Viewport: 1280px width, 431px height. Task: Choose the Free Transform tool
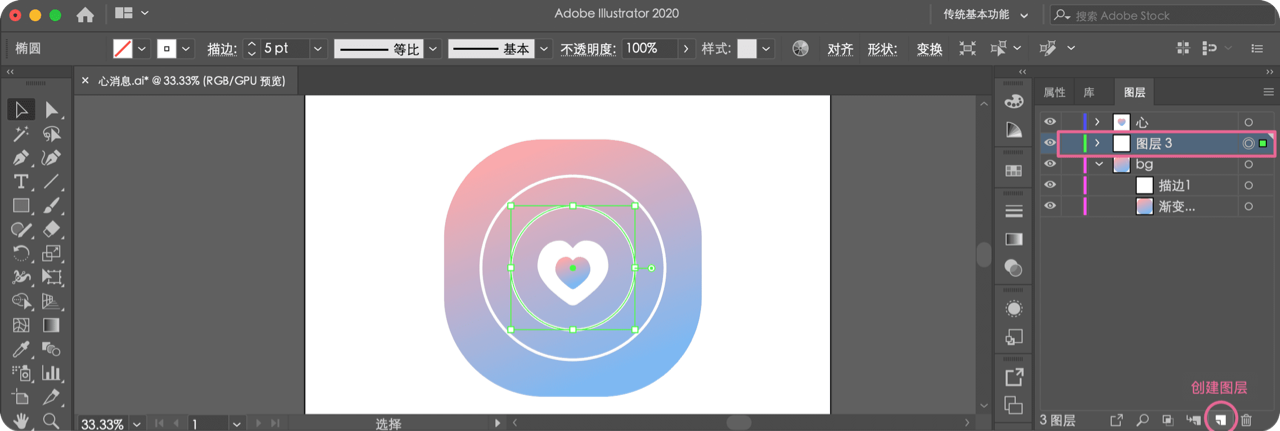point(52,277)
